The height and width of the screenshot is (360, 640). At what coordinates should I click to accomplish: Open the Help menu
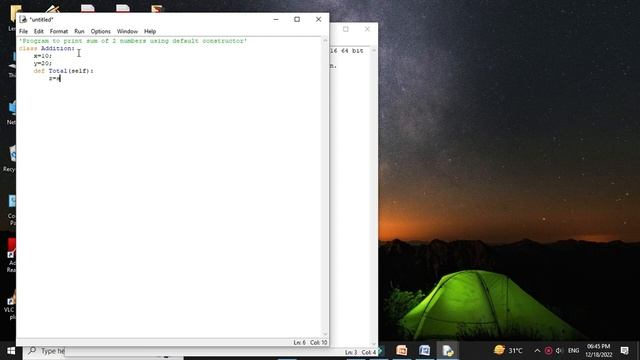150,31
